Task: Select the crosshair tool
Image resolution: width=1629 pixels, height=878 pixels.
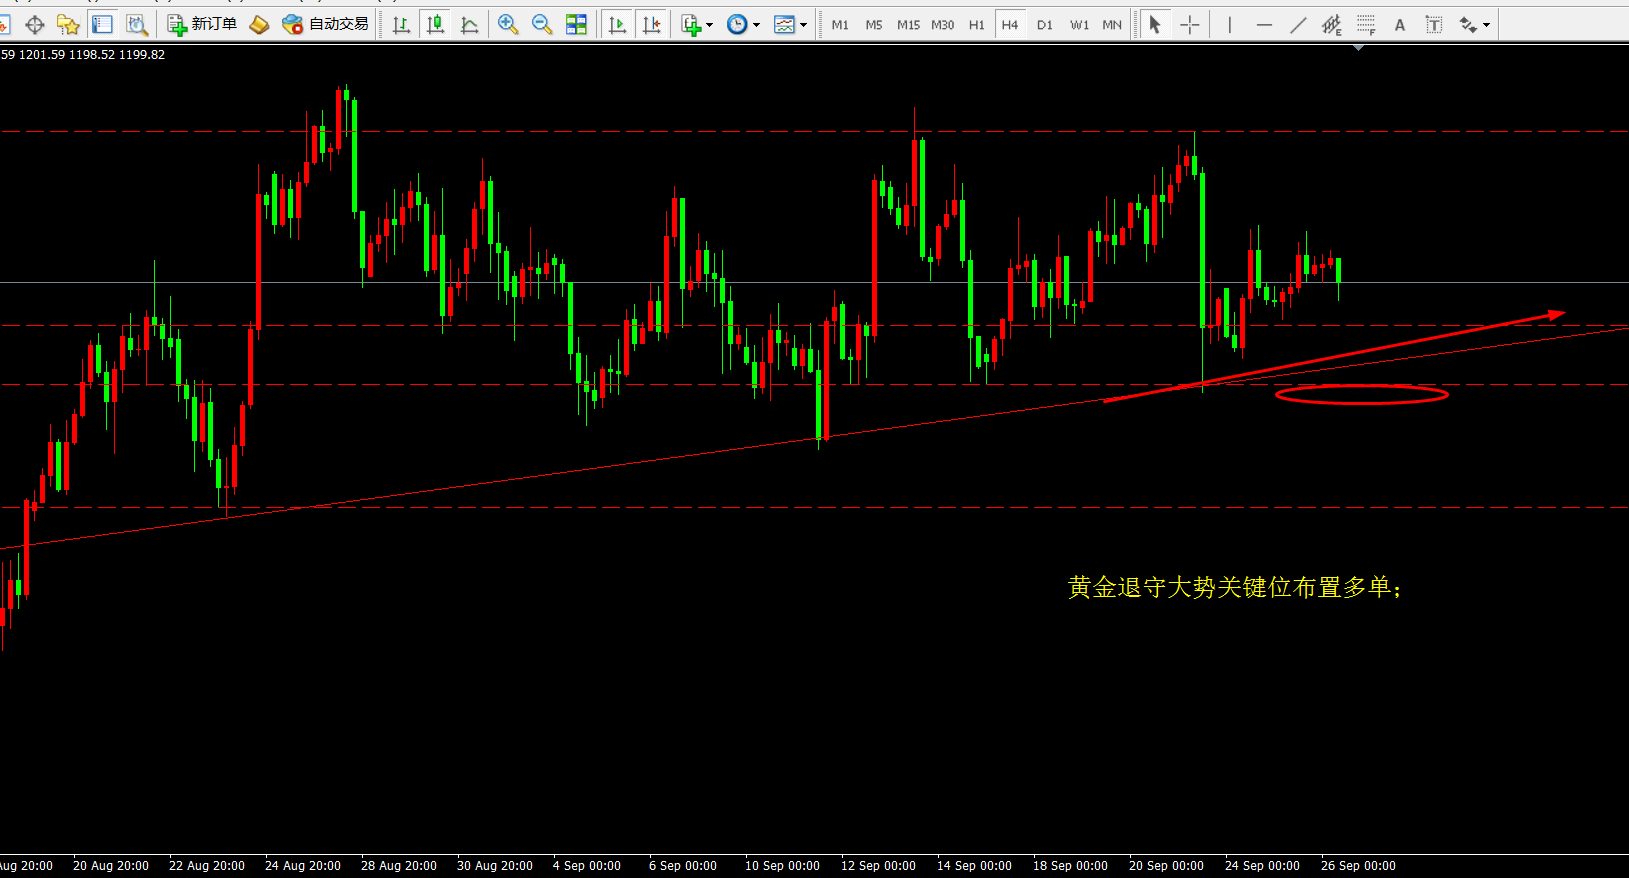Action: pos(1189,24)
